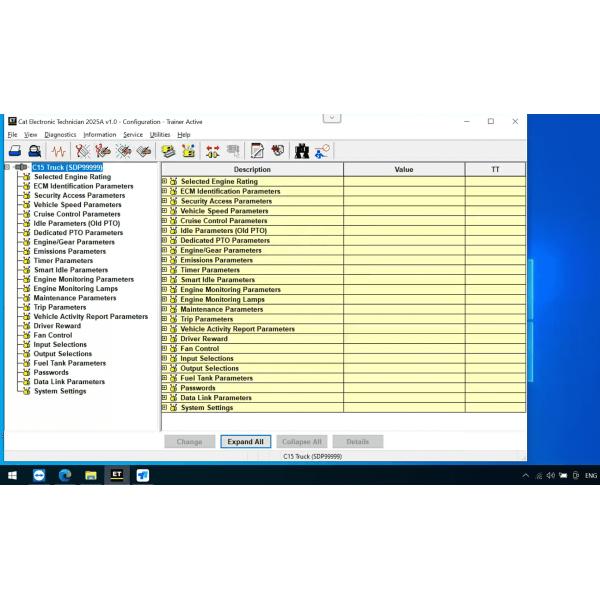The width and height of the screenshot is (600, 600).
Task: Click the Status Tool waveform icon
Action: pos(59,151)
